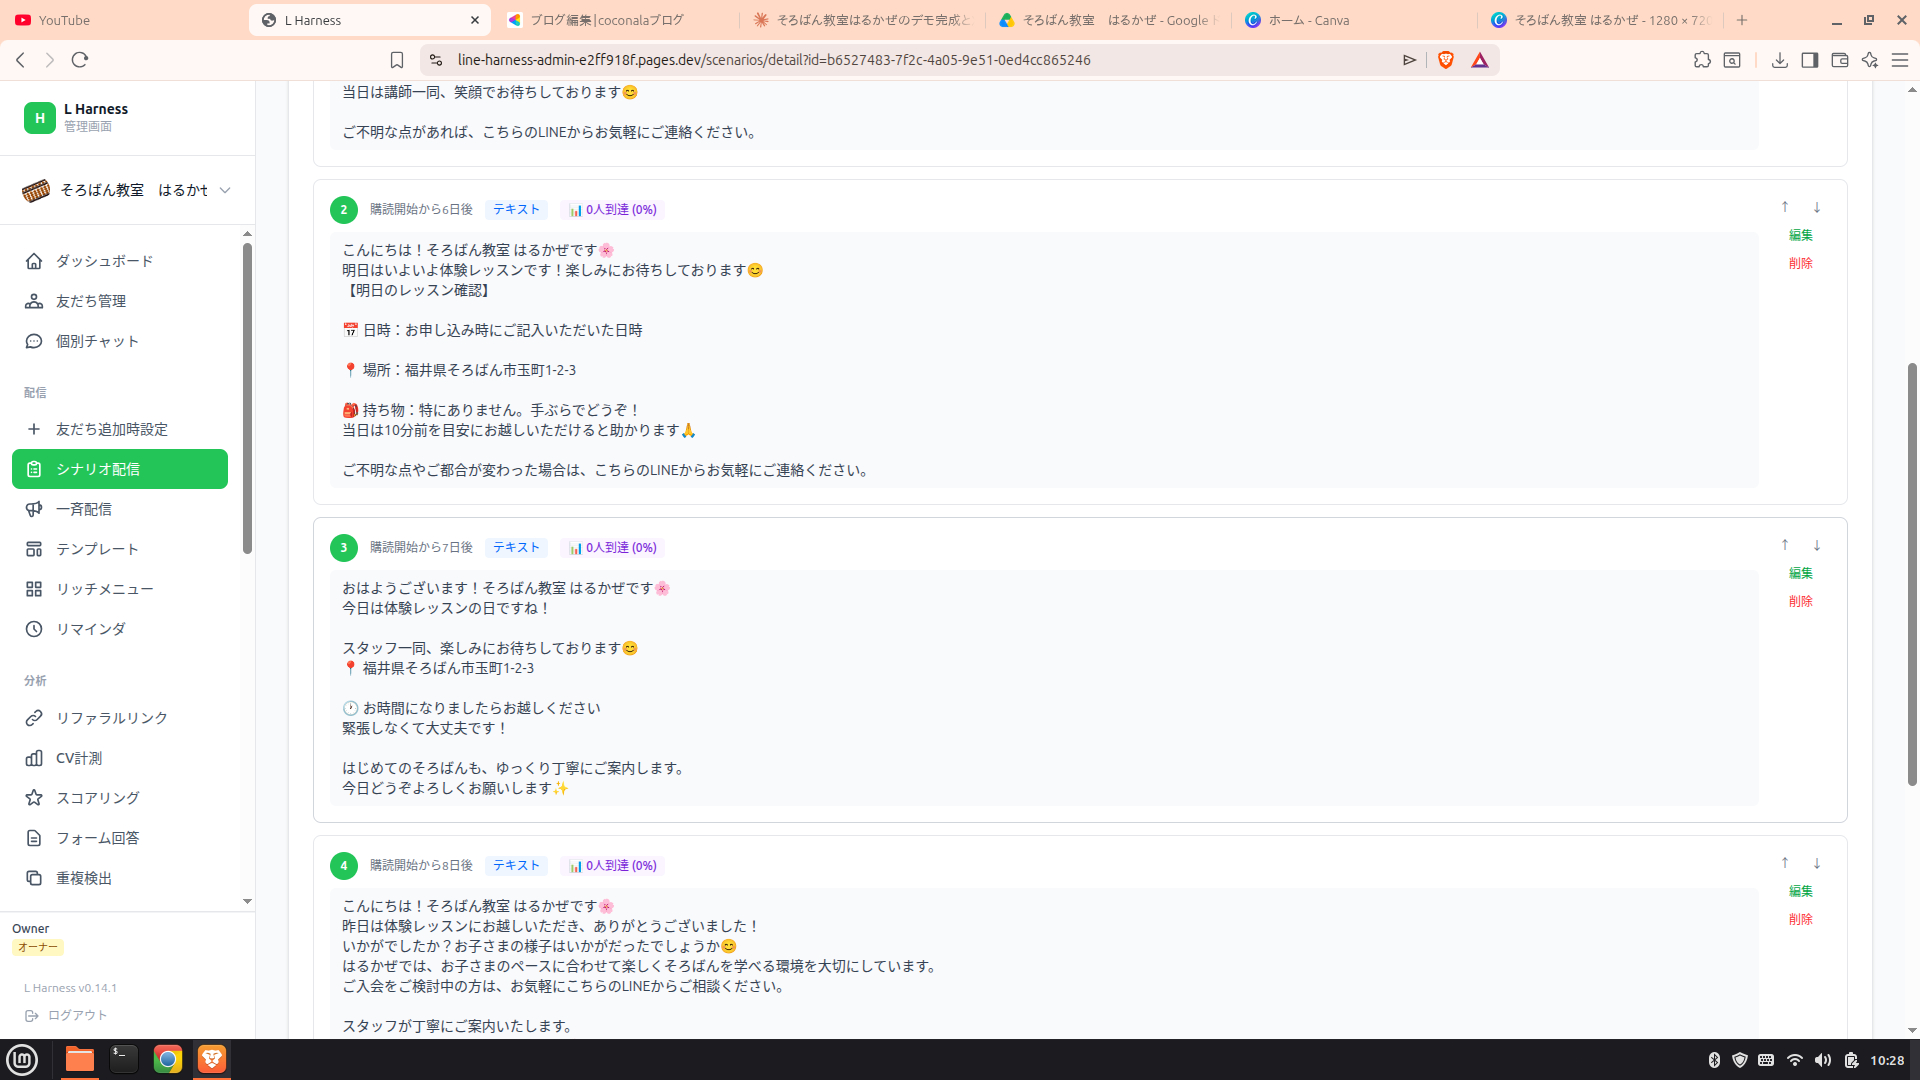Close the L Harness tab
The height and width of the screenshot is (1080, 1920).
(475, 20)
